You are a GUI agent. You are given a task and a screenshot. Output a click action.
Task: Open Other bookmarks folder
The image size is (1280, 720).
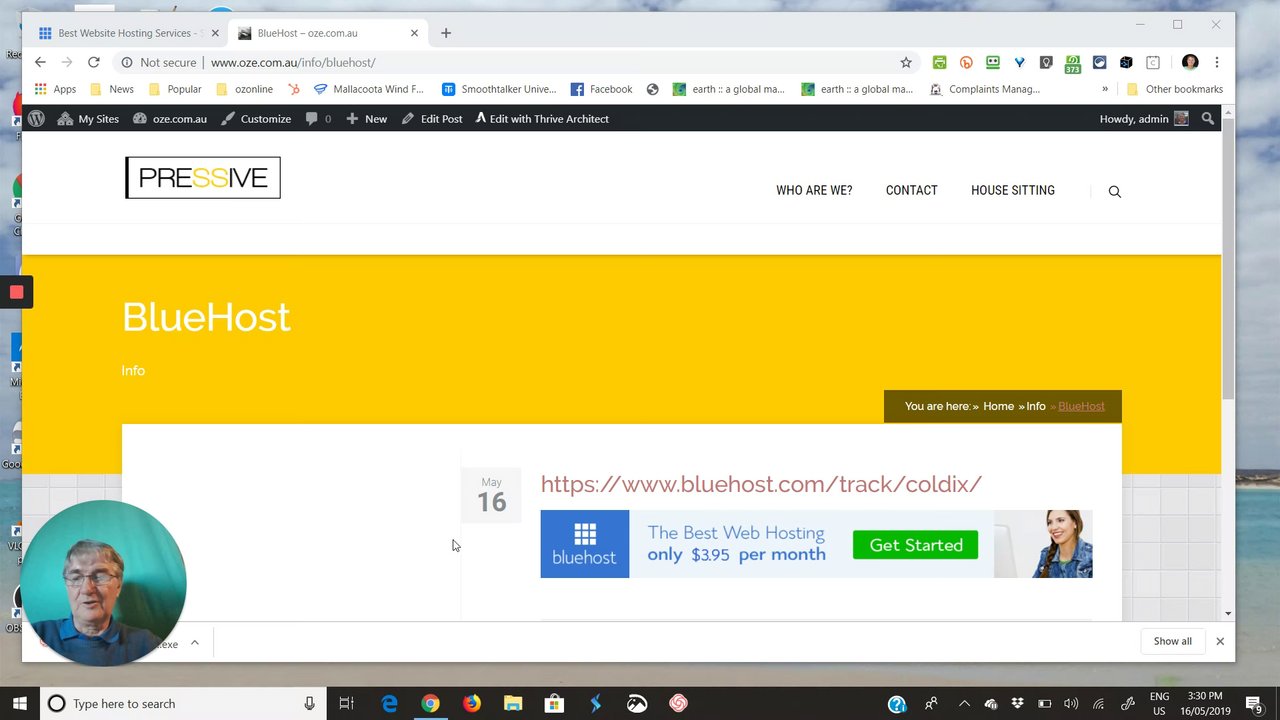(x=1174, y=89)
